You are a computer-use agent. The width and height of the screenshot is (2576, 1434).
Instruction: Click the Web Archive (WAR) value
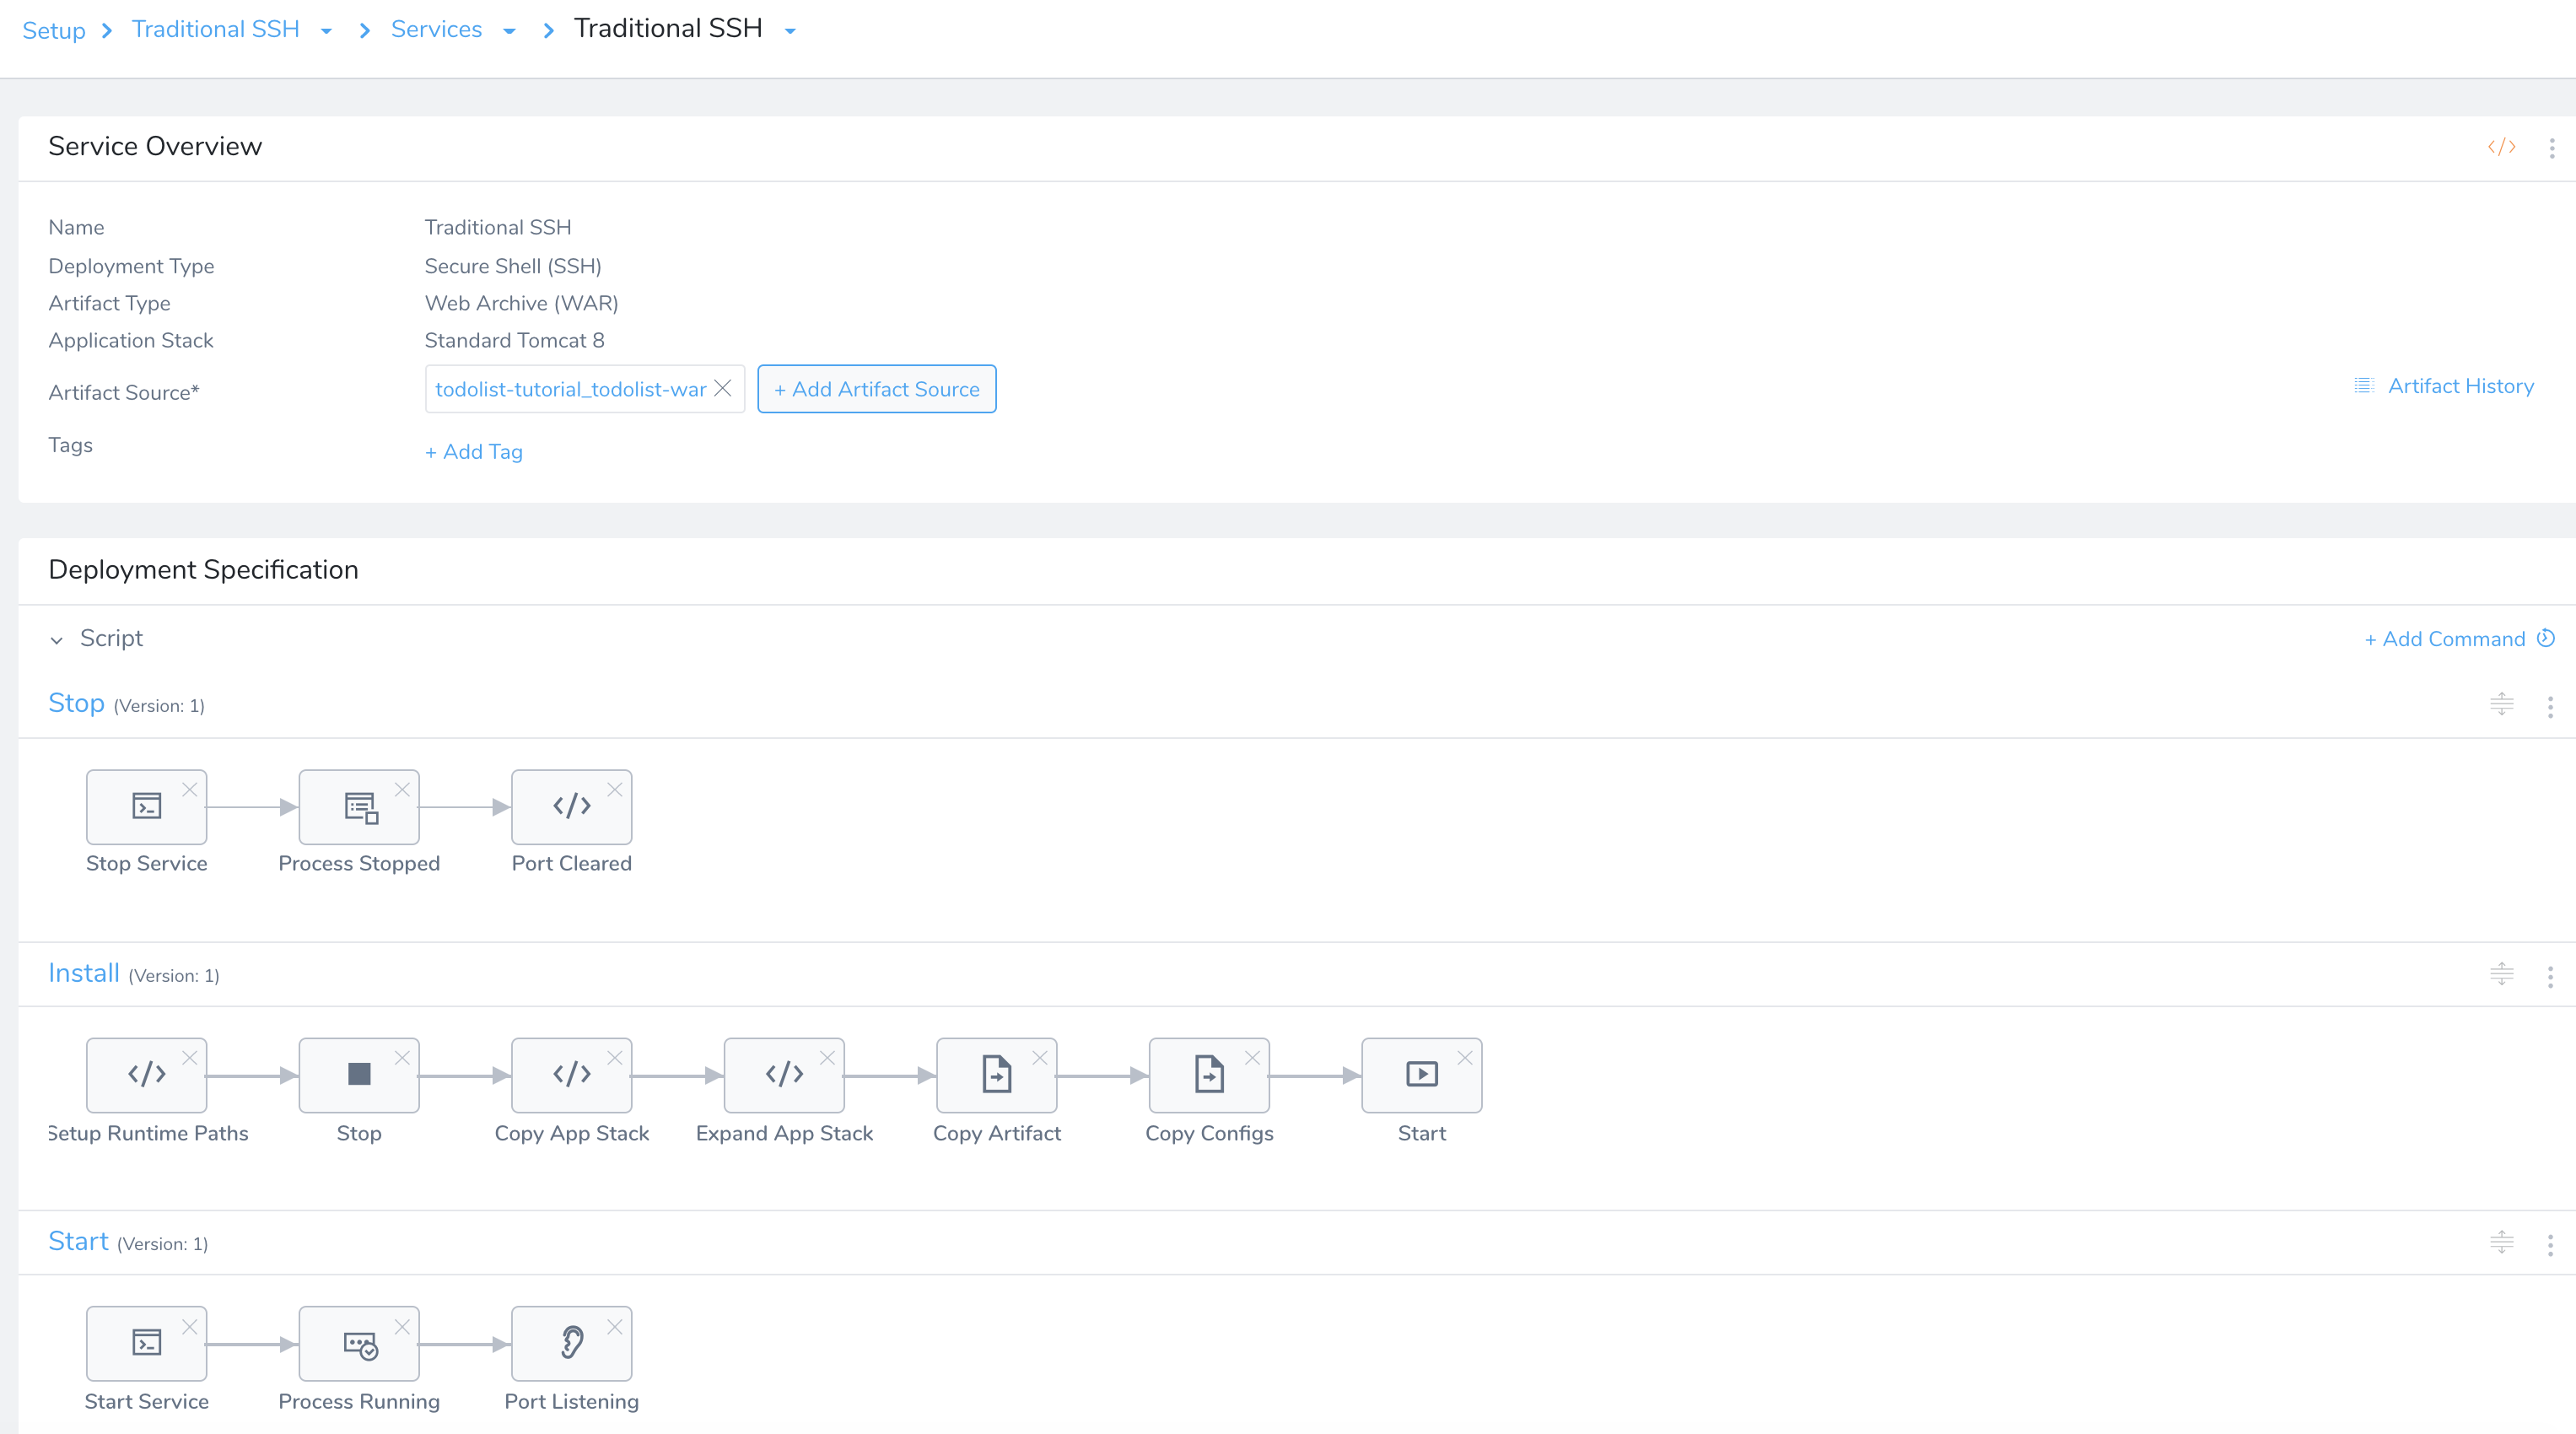pyautogui.click(x=521, y=303)
